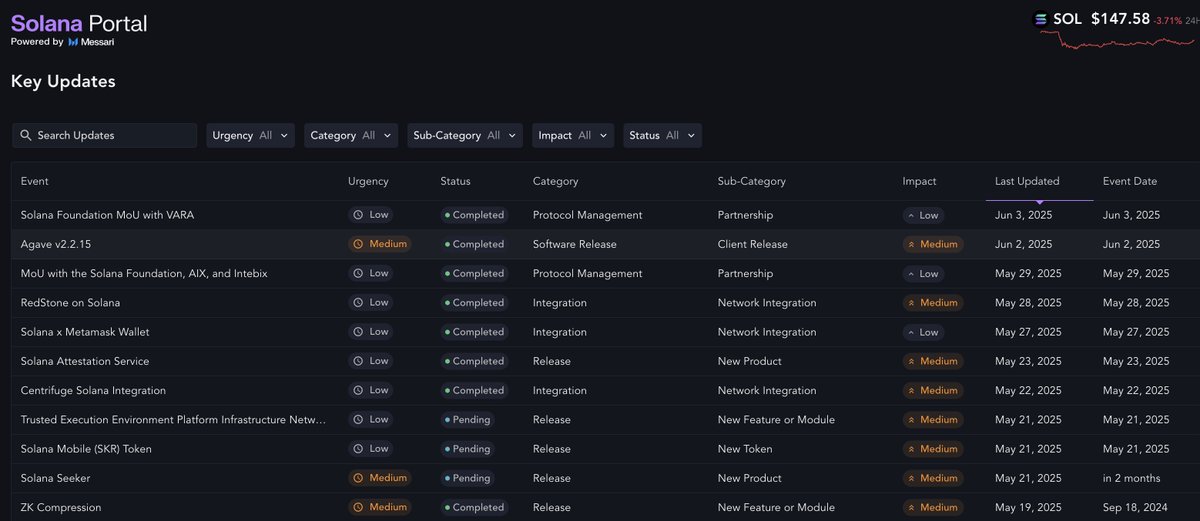Click Client Release sub-category cell
This screenshot has width=1200, height=521.
click(753, 244)
